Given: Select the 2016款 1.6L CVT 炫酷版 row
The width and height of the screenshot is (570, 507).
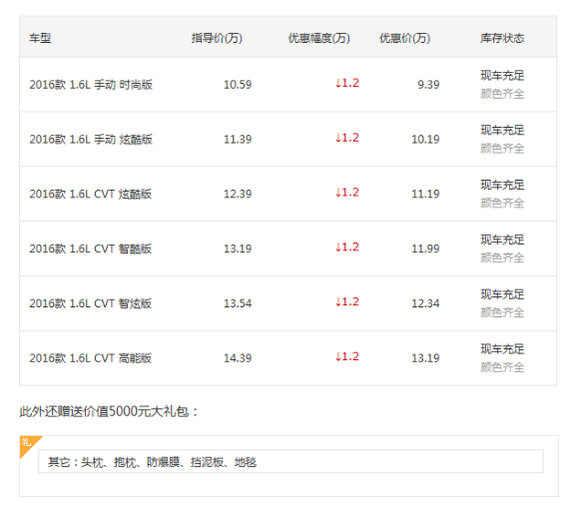Looking at the screenshot, I should pos(288,194).
